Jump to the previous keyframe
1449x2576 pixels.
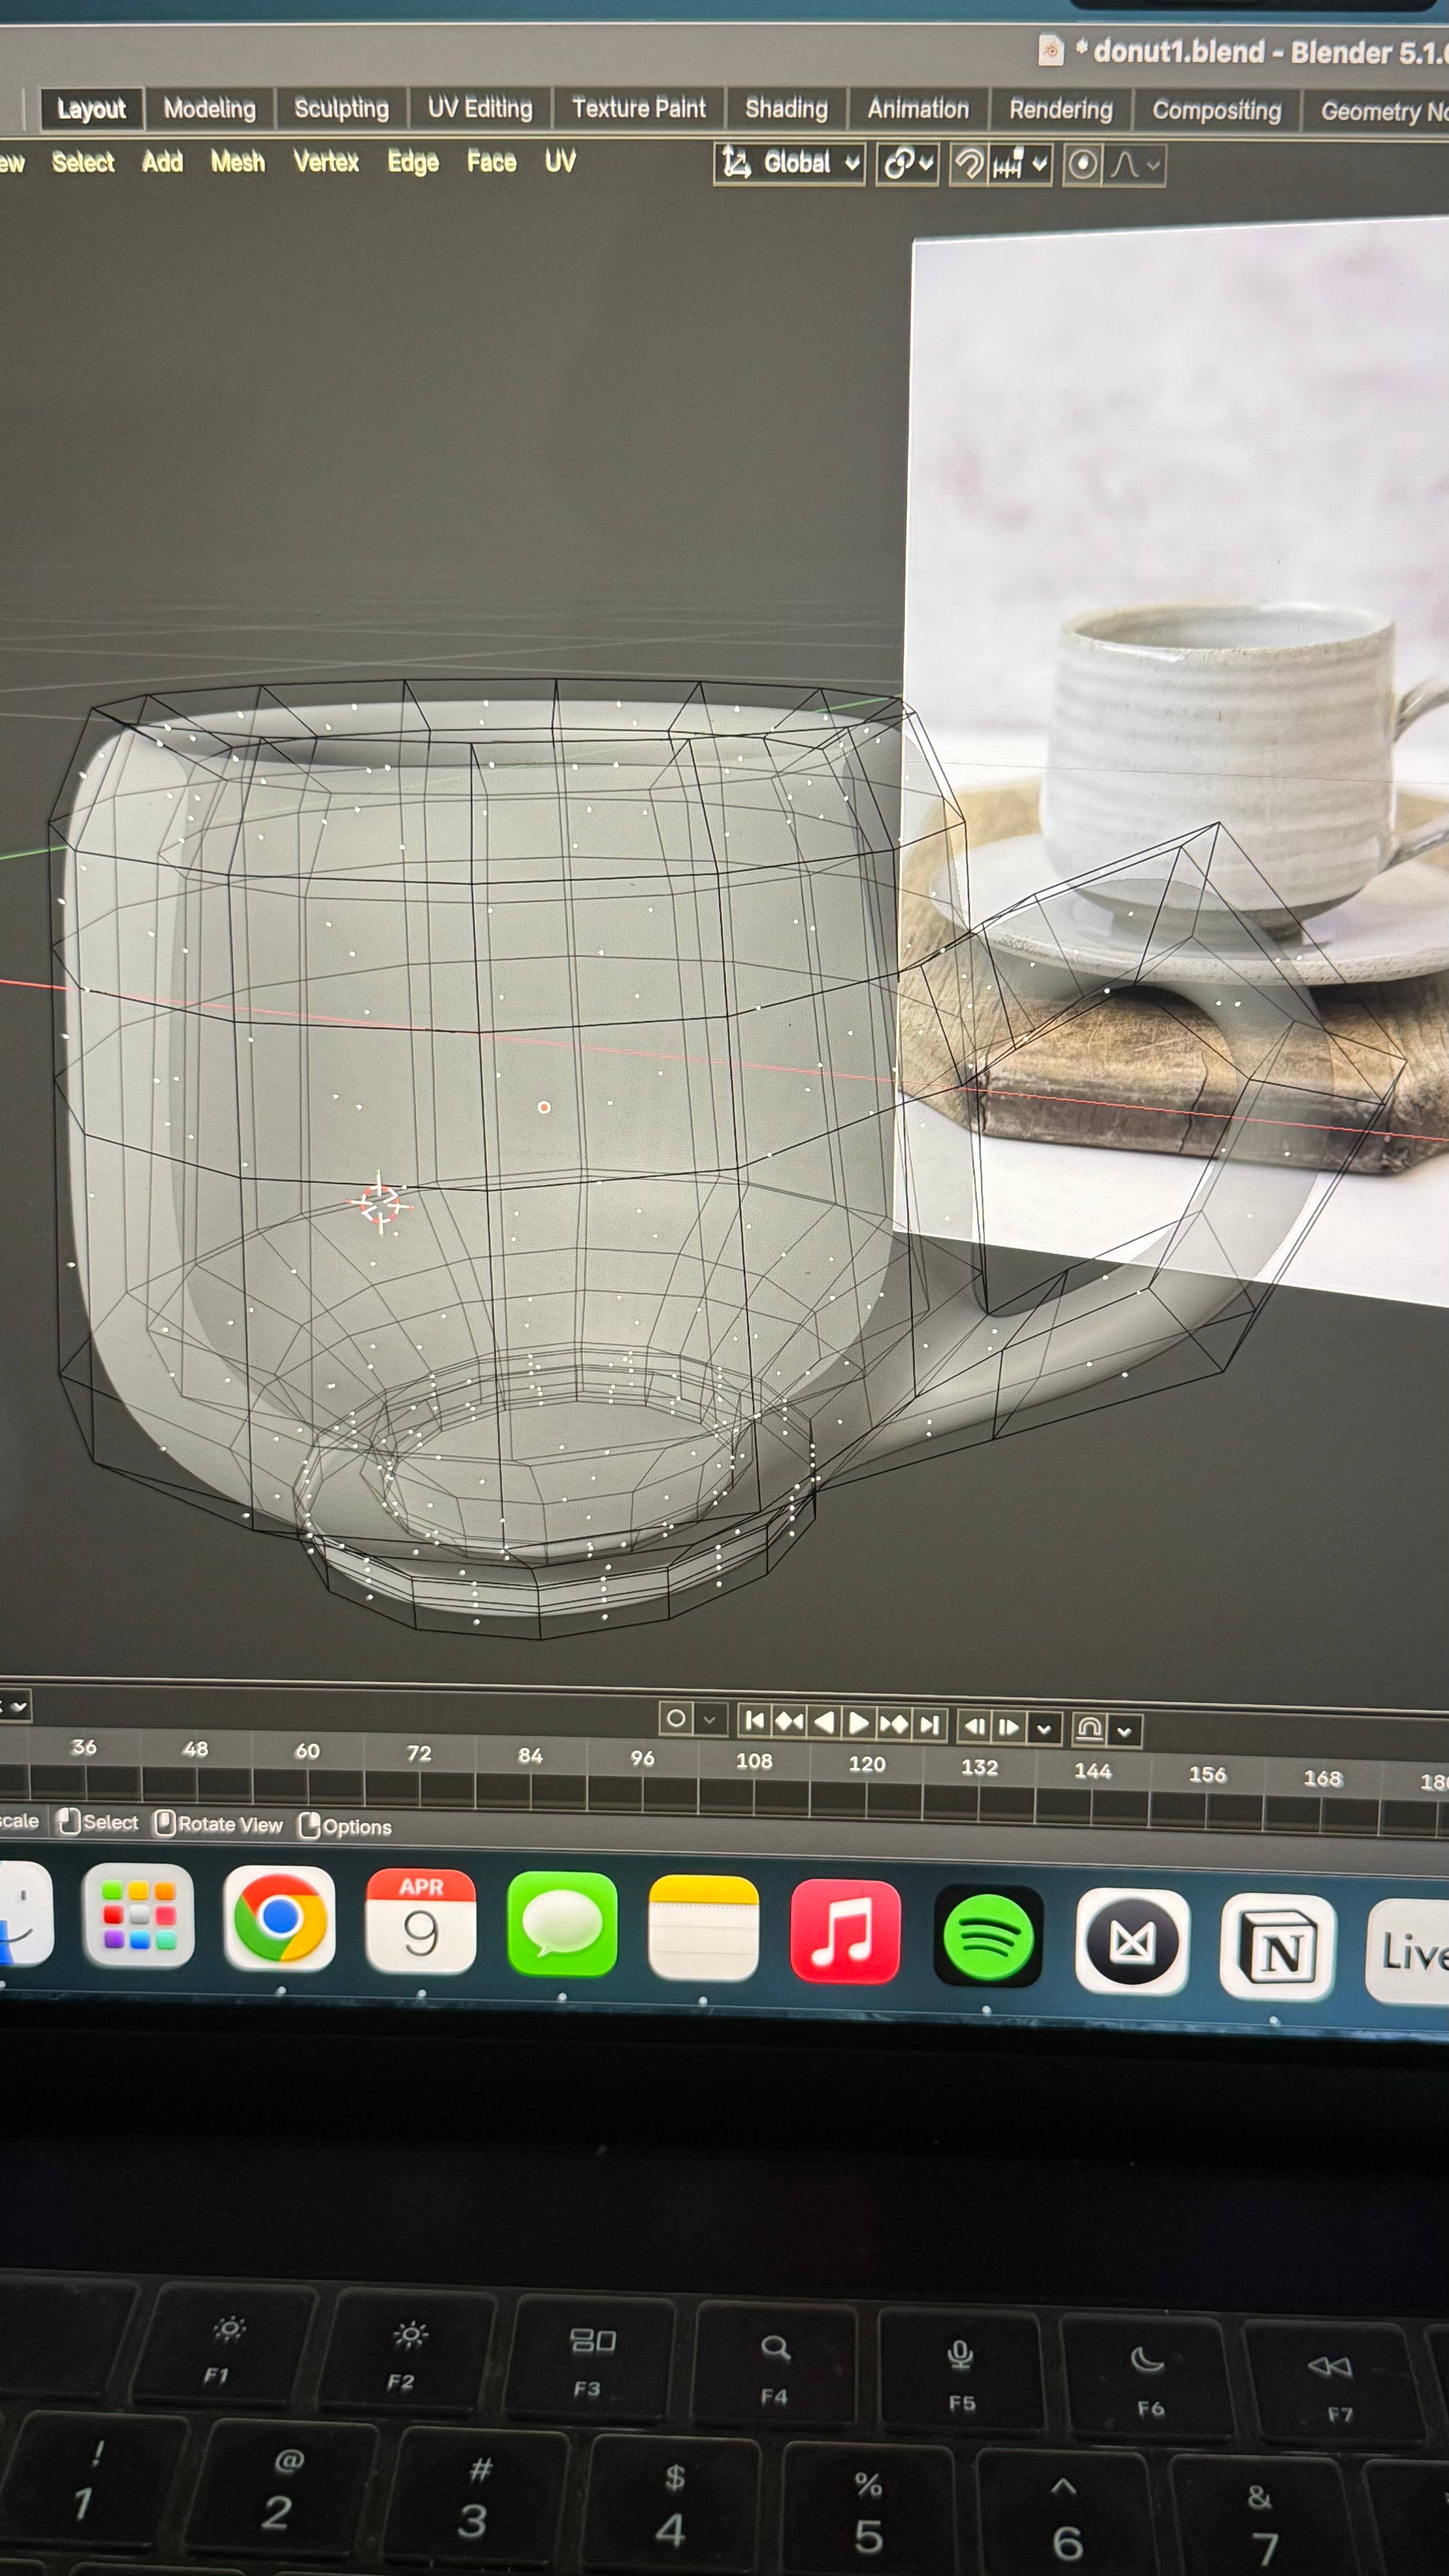click(789, 1722)
